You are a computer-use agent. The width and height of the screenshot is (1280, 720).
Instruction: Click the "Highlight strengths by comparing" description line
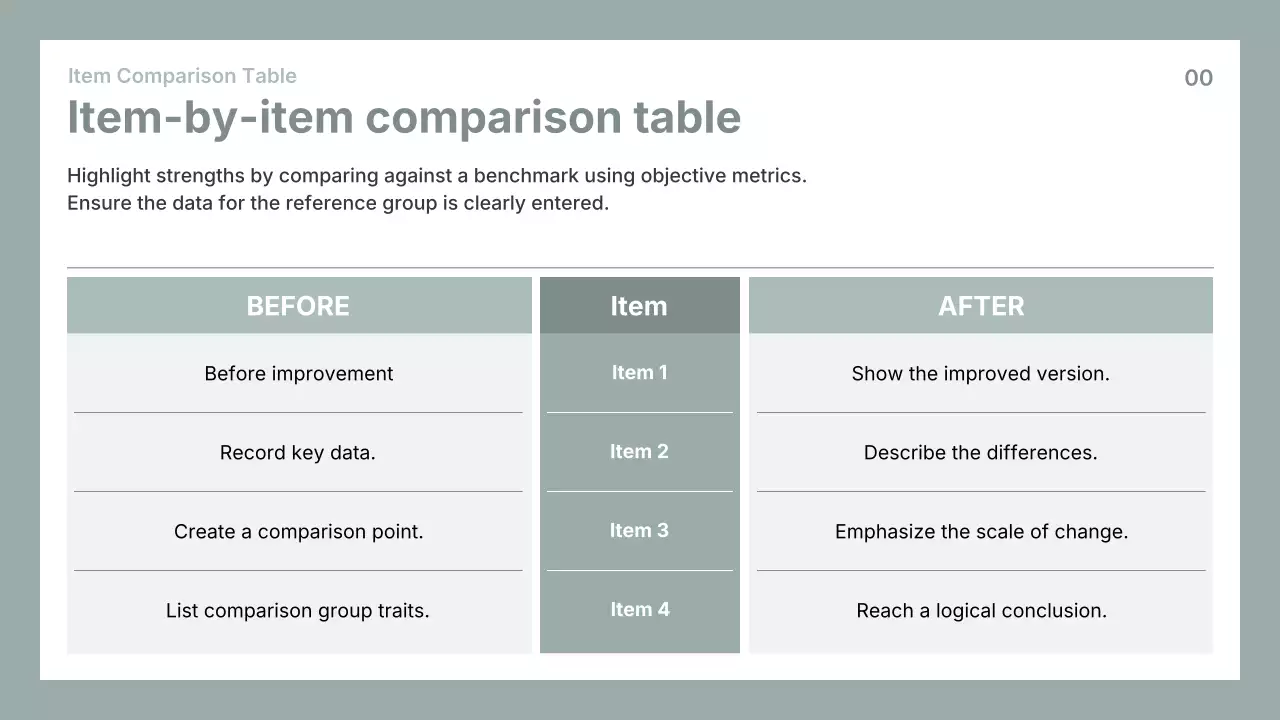click(436, 176)
